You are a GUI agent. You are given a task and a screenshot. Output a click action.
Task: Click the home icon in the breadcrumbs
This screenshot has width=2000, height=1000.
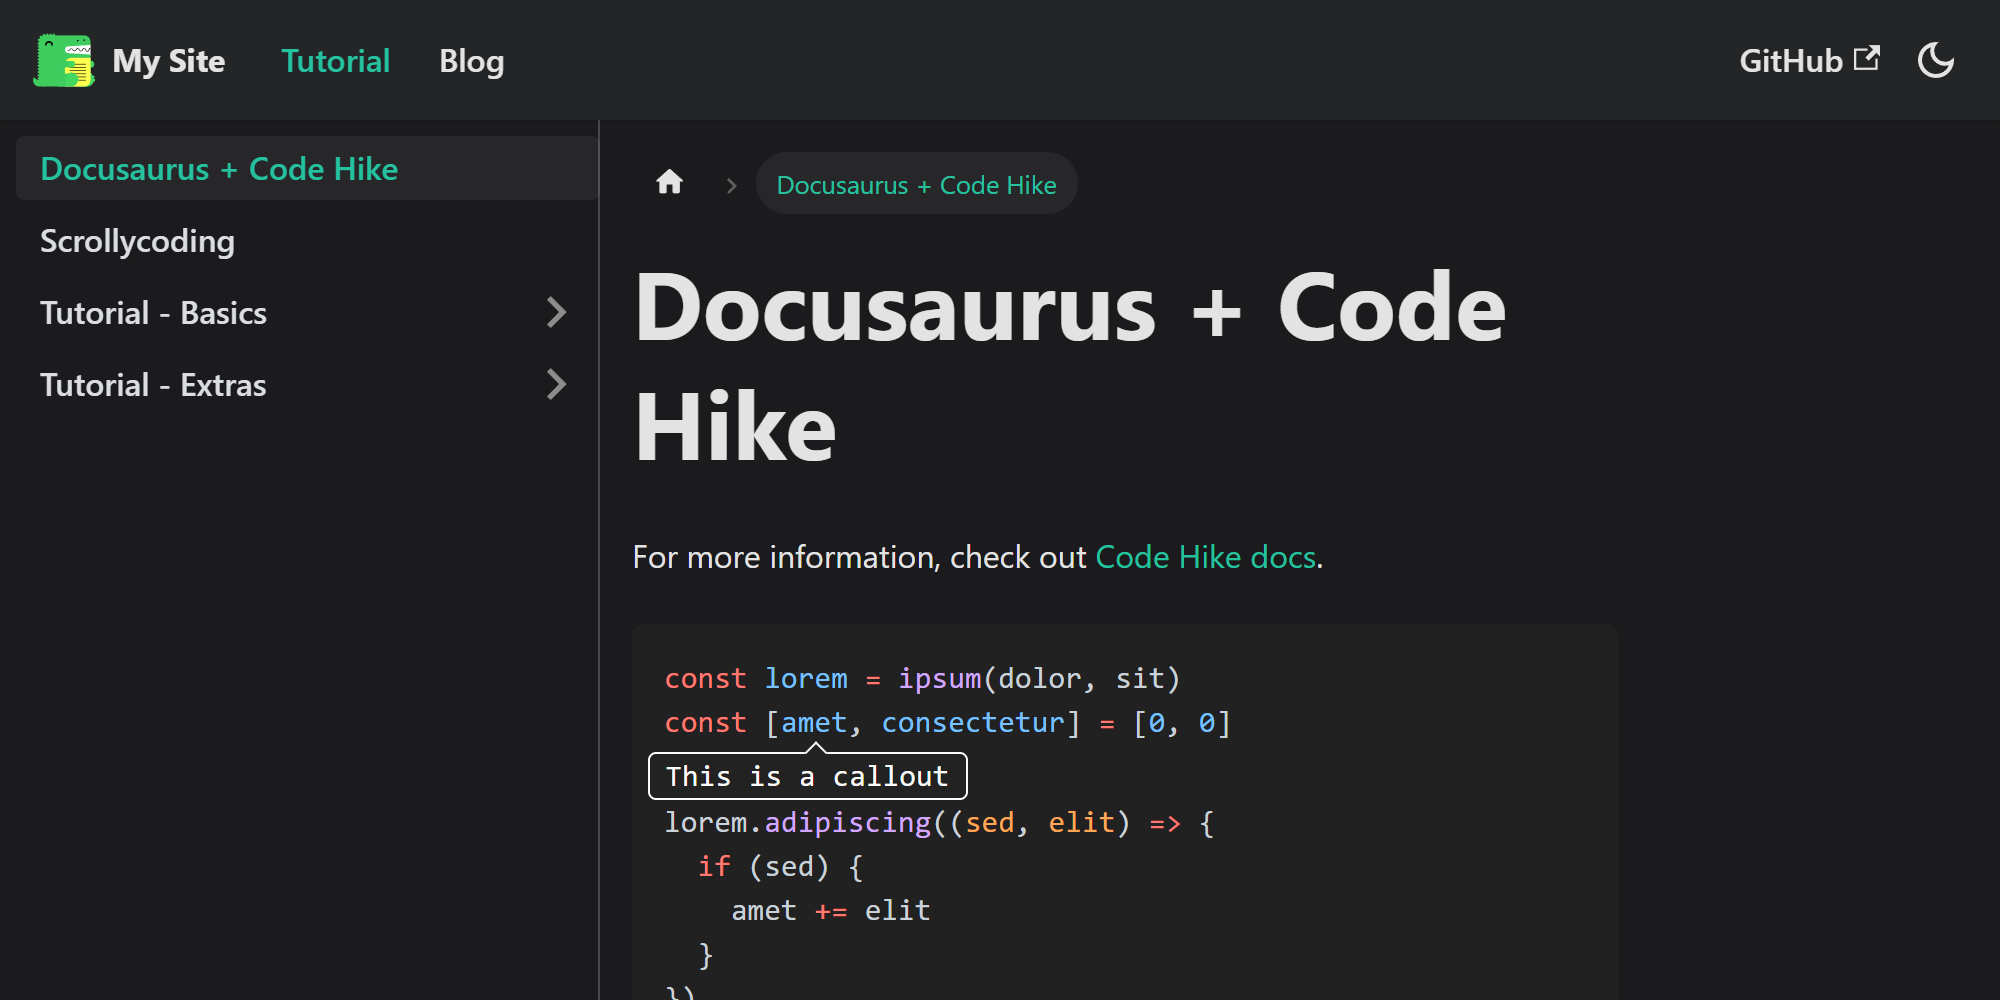pos(669,183)
